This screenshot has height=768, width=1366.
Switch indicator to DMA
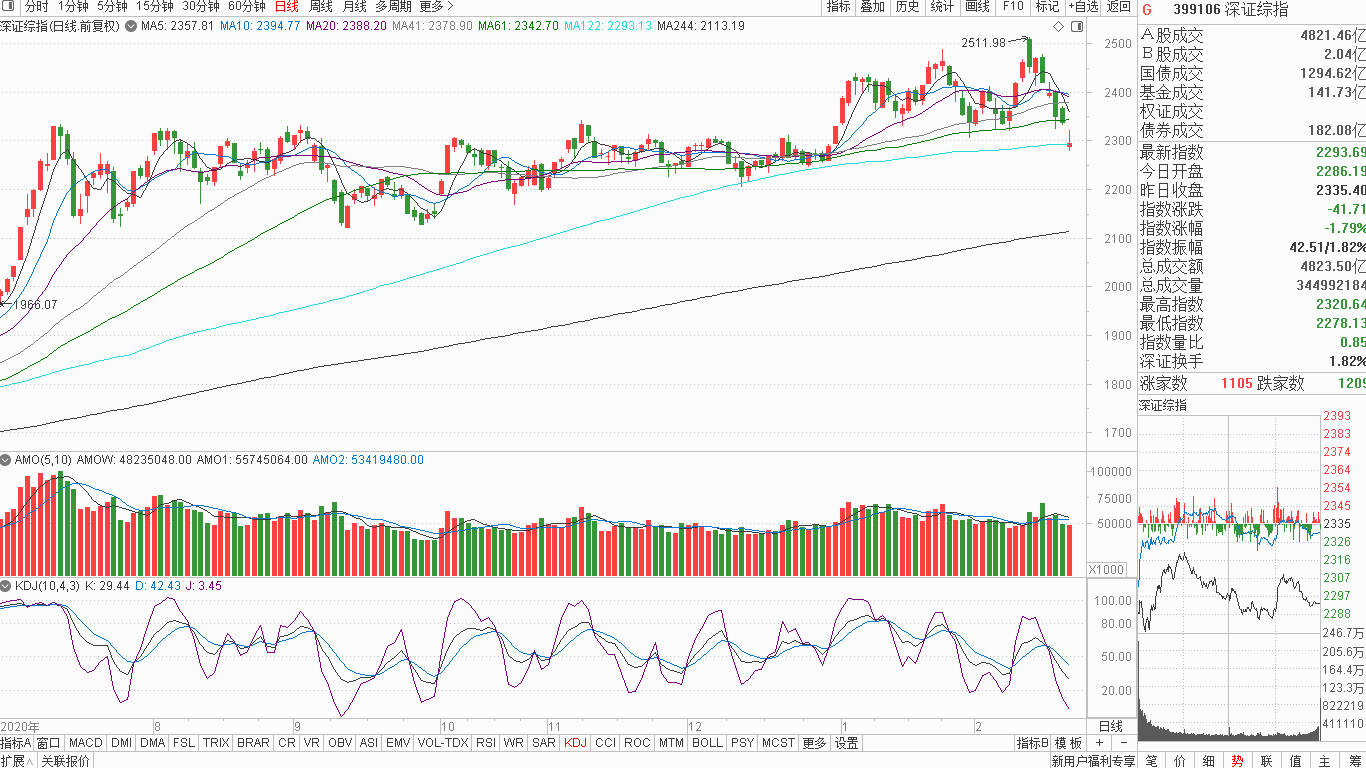153,743
